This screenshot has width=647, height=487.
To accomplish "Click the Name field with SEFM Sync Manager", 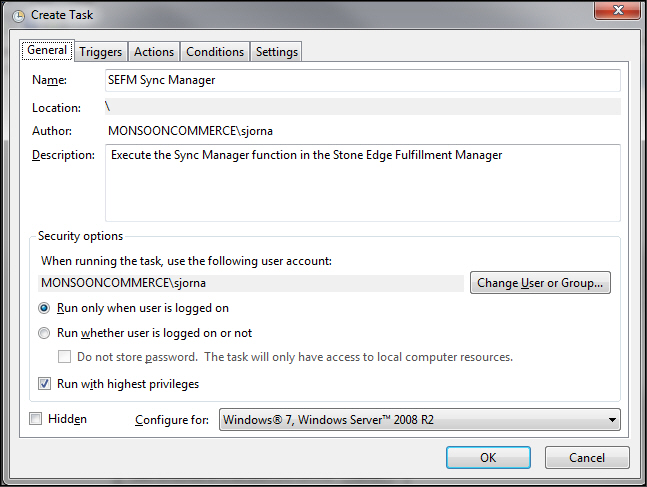I will click(363, 80).
